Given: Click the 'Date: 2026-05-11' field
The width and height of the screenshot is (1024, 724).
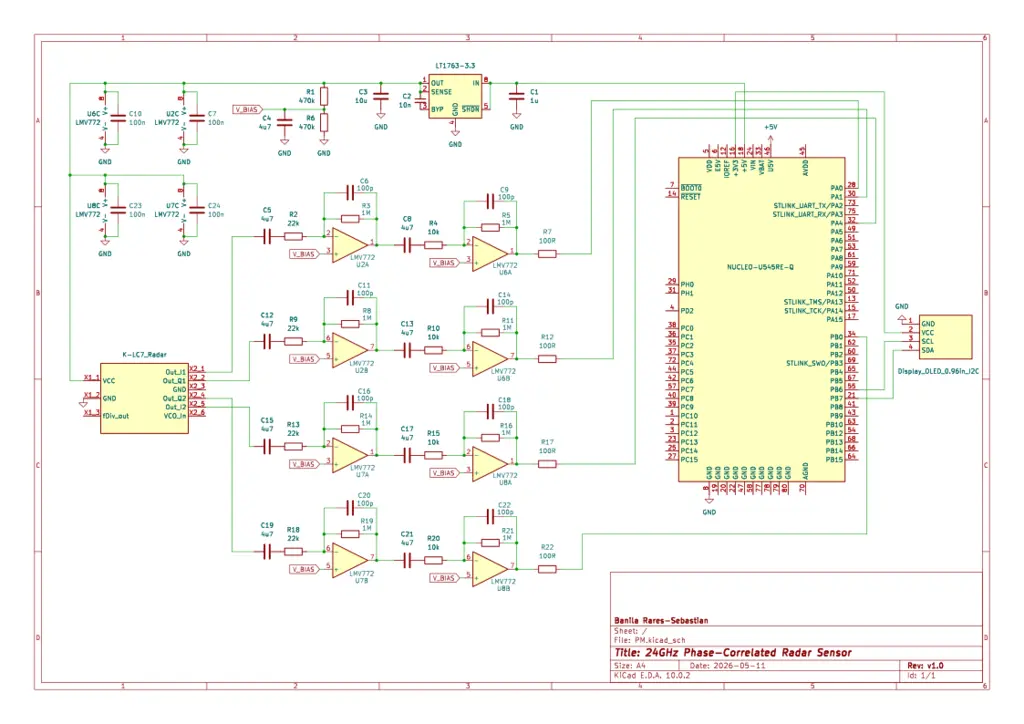Looking at the screenshot, I should coord(728,666).
